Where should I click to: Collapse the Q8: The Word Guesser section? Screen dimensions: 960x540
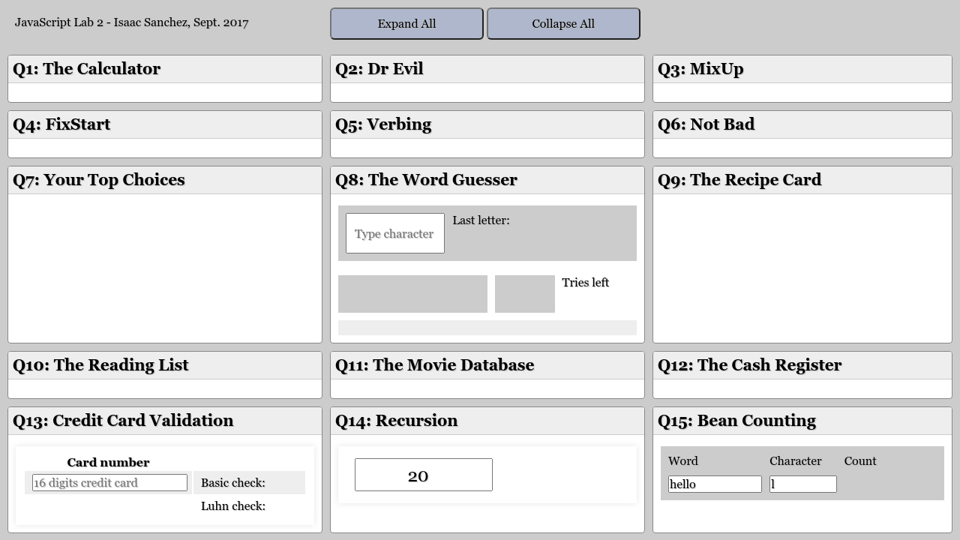(487, 180)
